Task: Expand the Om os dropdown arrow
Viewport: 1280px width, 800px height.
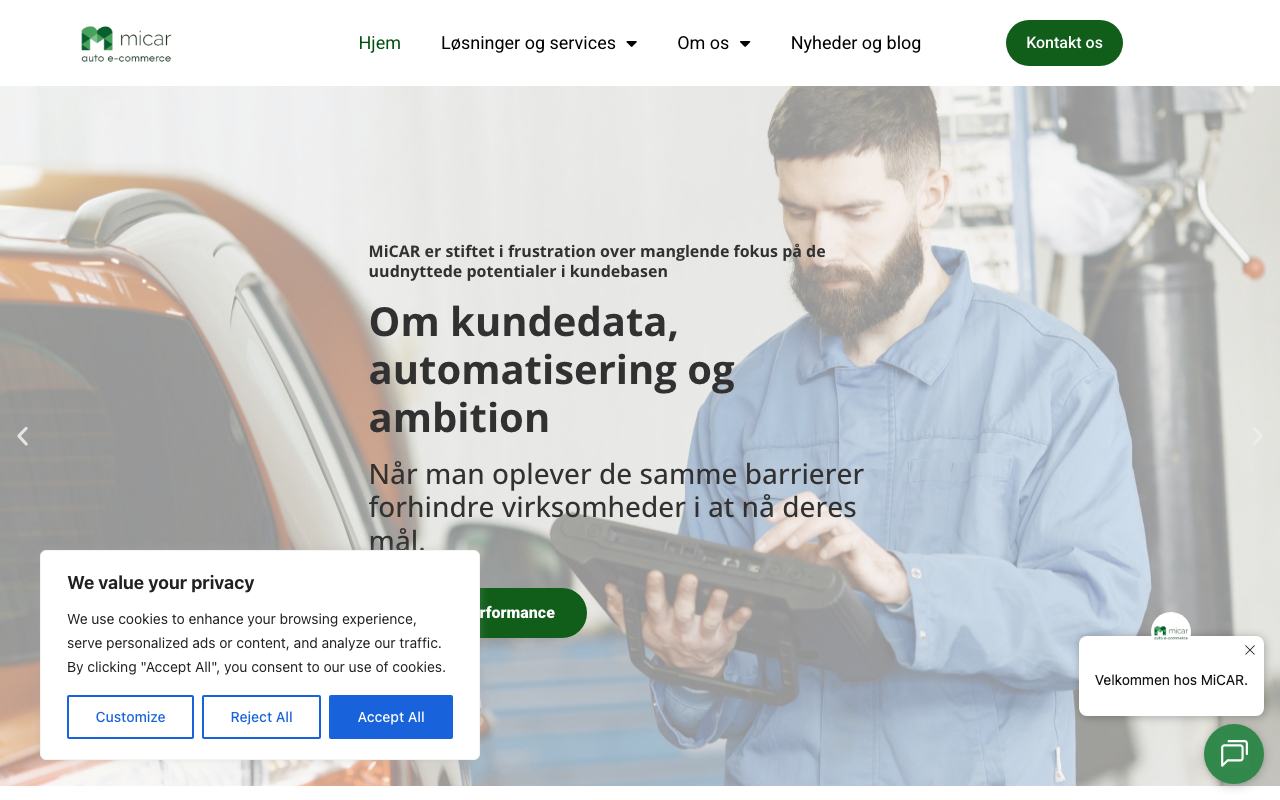Action: [x=745, y=44]
